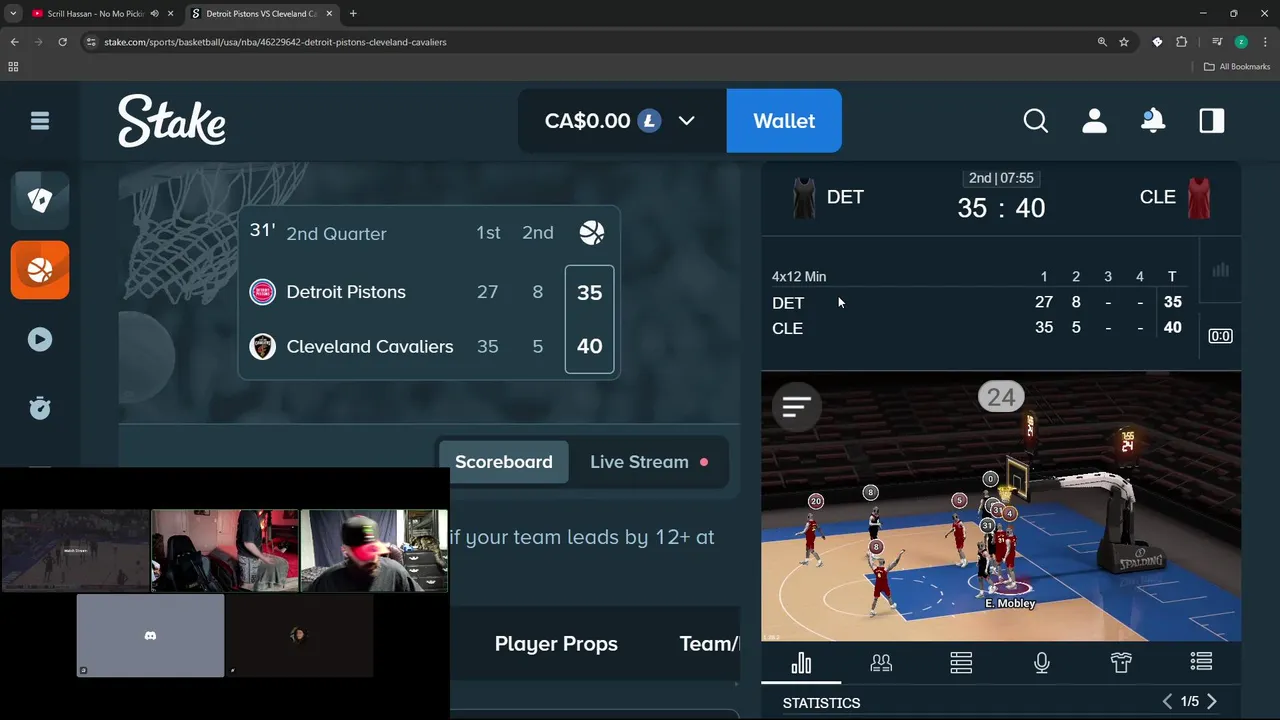The image size is (1280, 720).
Task: Open the search magnifier on Stake
Action: pos(1036,121)
